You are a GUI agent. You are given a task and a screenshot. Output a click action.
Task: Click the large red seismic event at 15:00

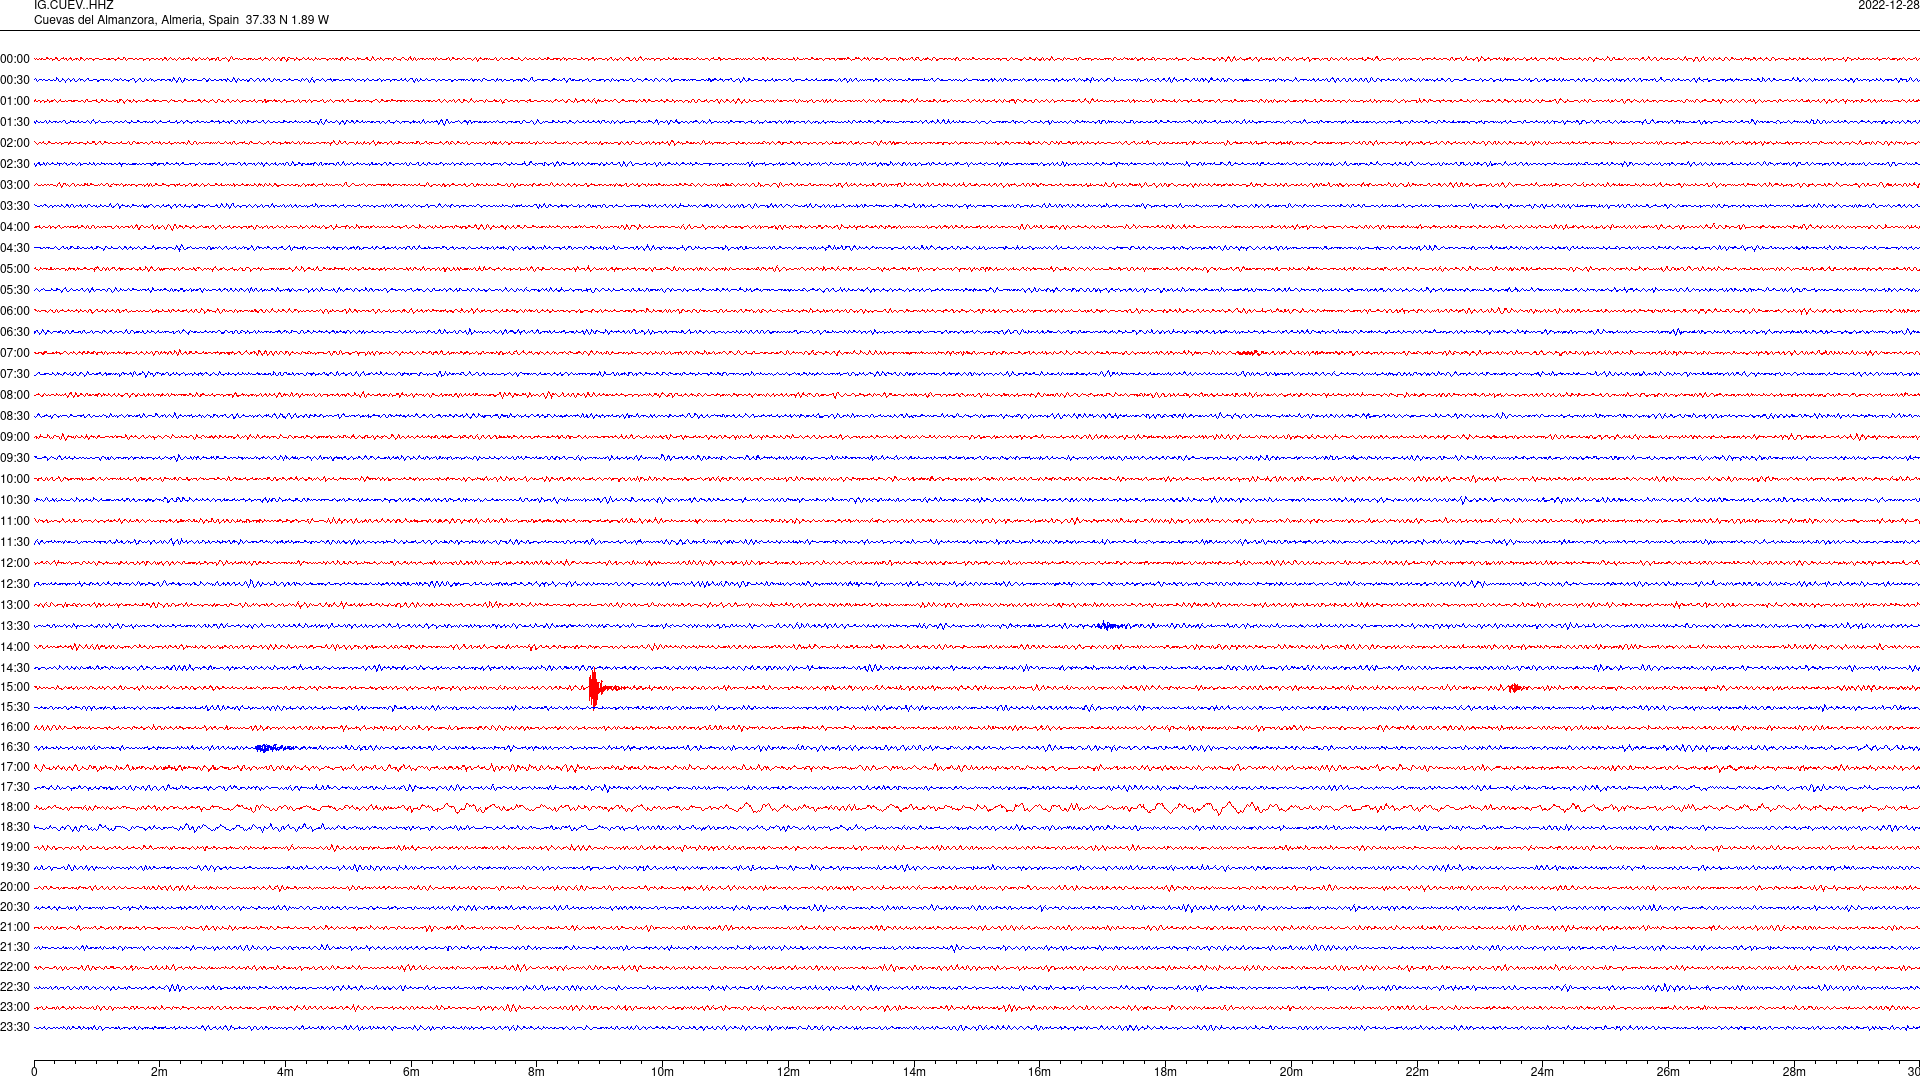[595, 688]
